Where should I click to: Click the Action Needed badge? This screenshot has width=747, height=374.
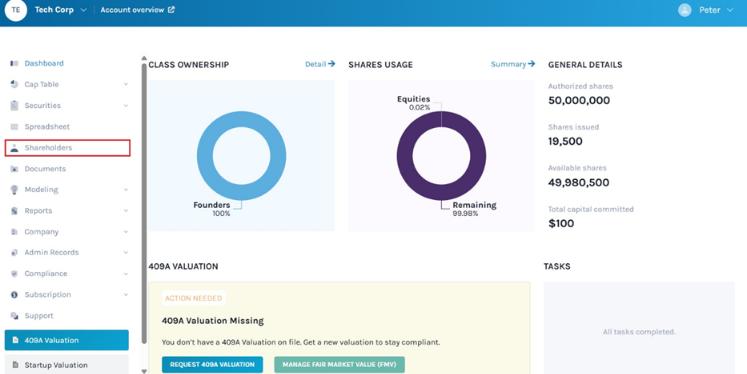click(193, 298)
